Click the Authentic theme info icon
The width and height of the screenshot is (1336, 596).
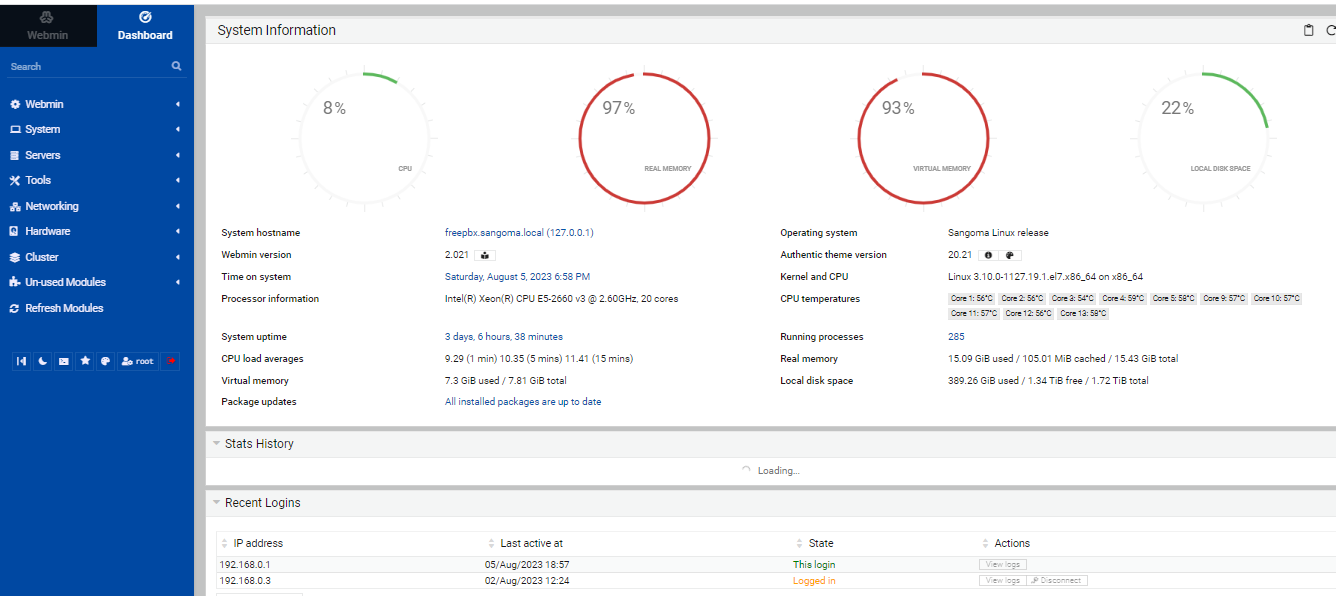click(x=988, y=255)
